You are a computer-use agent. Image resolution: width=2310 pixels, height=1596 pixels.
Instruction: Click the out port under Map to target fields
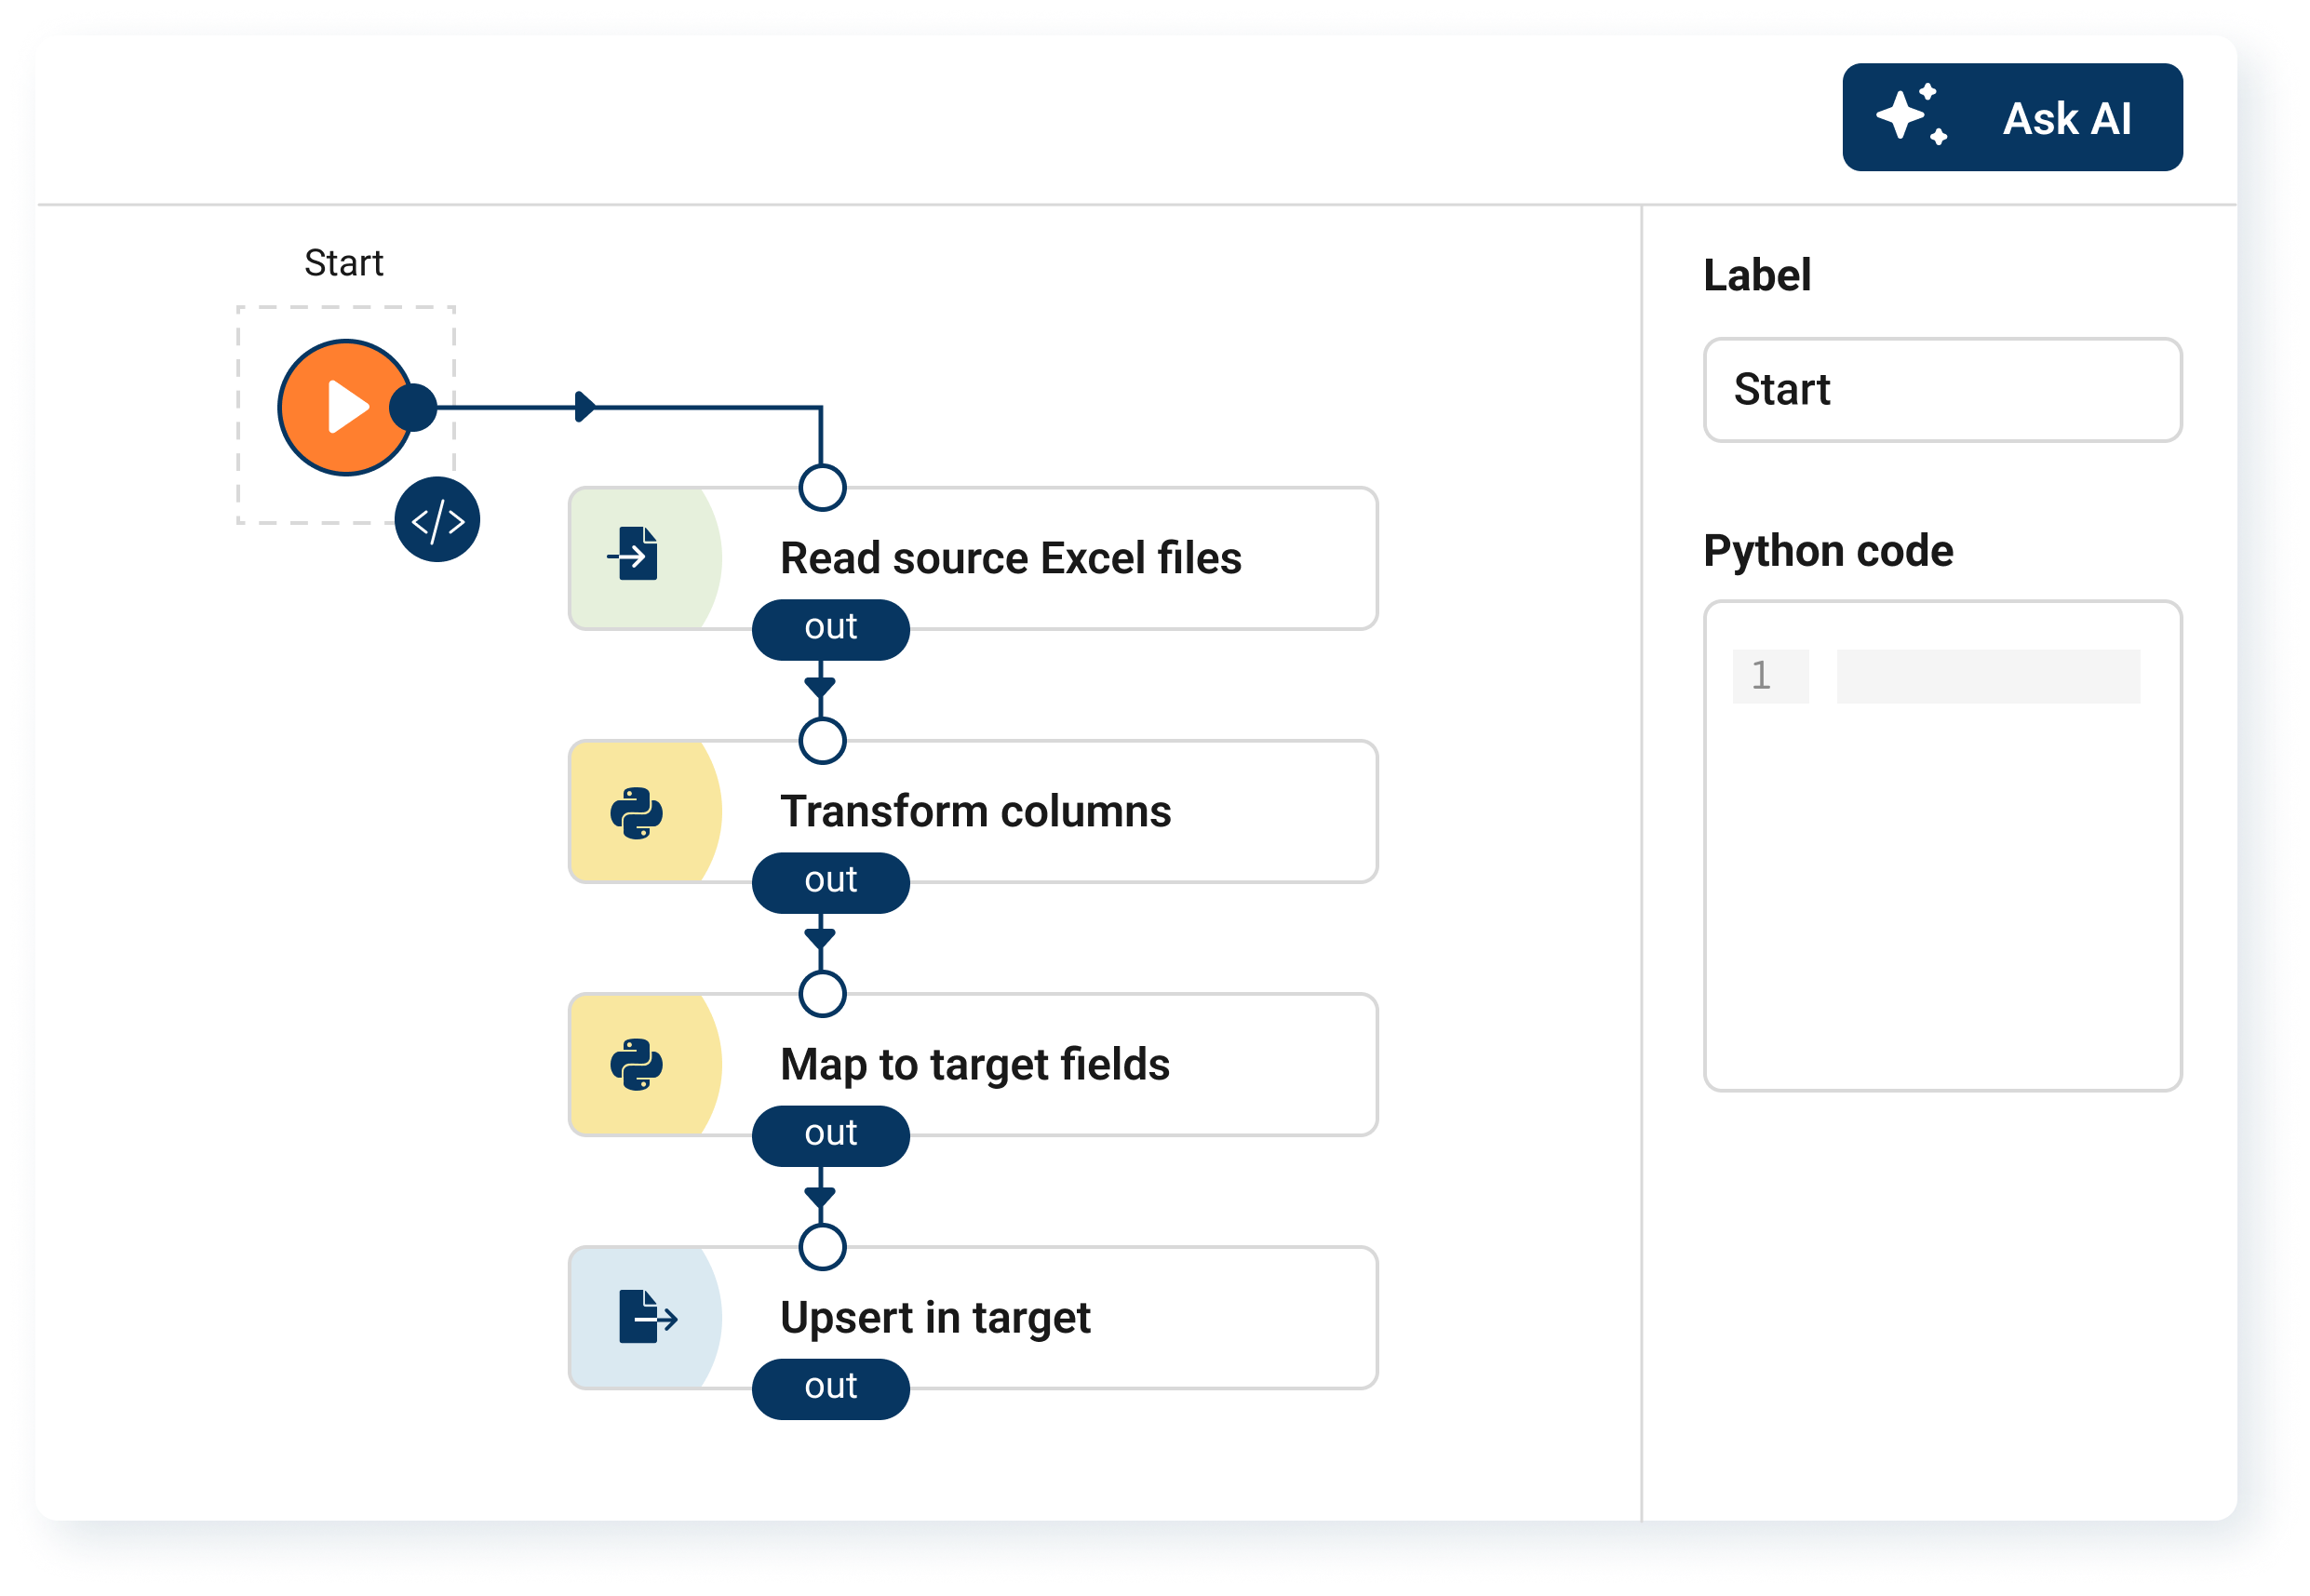[830, 1135]
